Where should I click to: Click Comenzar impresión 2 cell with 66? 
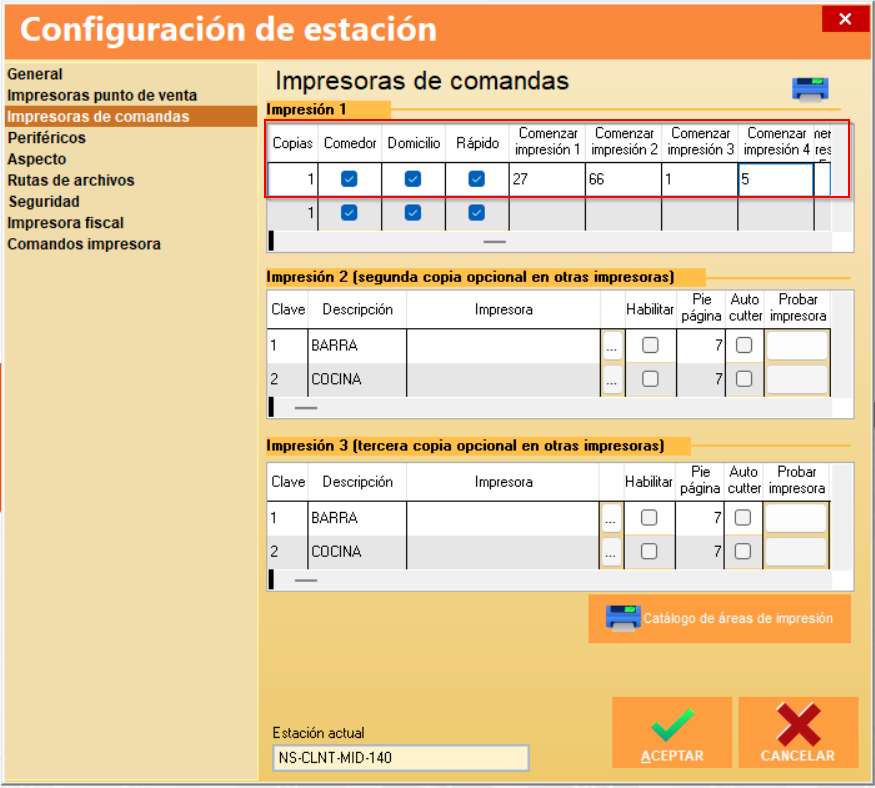click(623, 179)
